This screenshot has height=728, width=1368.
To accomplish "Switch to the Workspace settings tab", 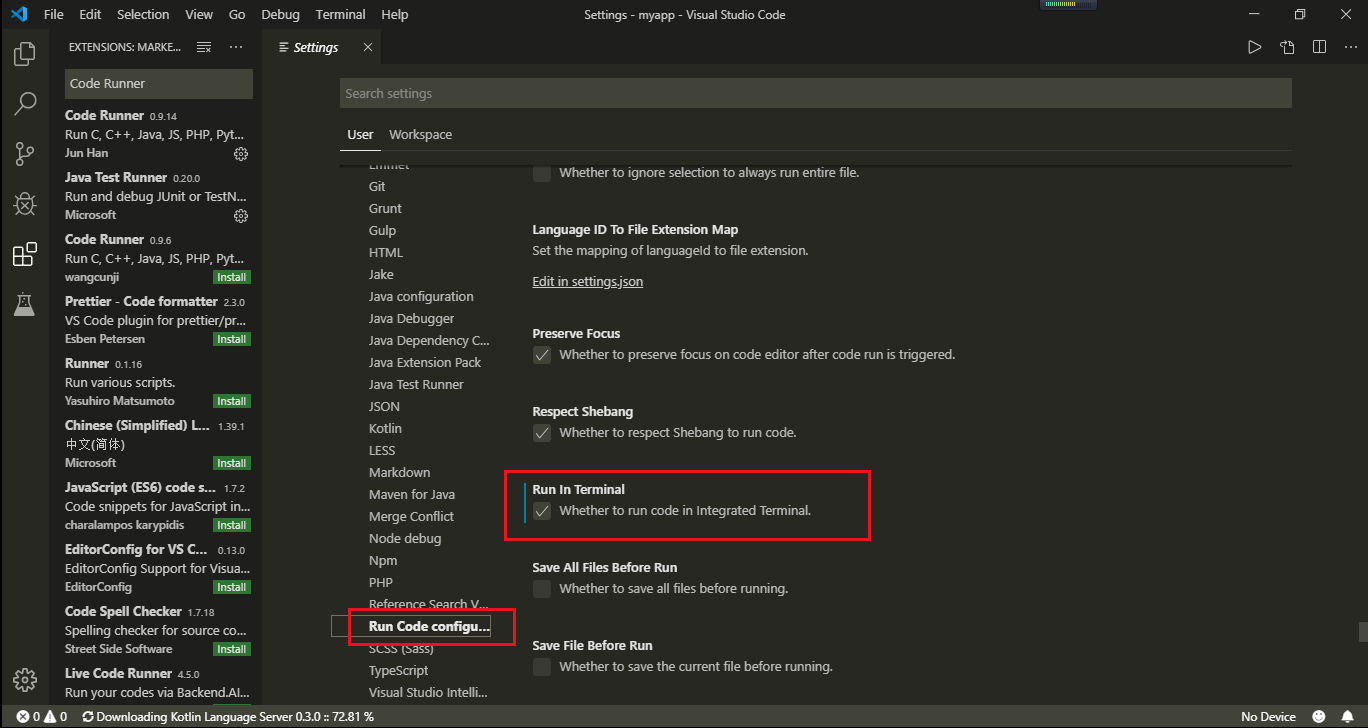I will (x=420, y=134).
